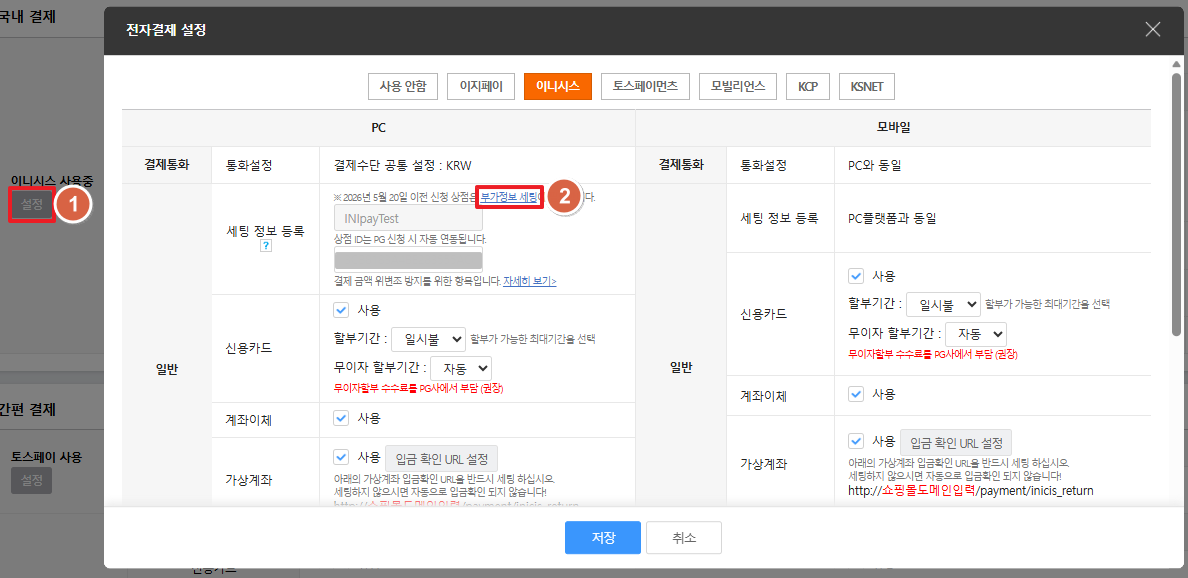Open mobile 할부기간 일시불 dropdown
Viewport: 1188px width, 578px height.
[x=943, y=304]
